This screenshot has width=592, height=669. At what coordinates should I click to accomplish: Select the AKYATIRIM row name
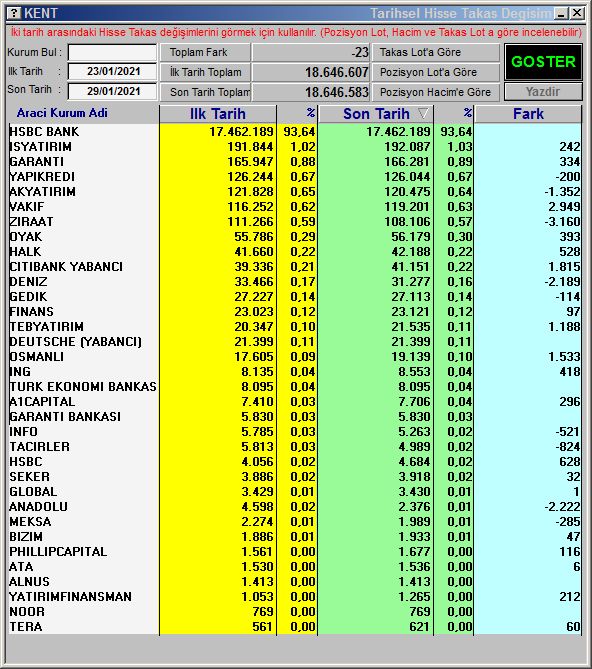[x=42, y=192]
